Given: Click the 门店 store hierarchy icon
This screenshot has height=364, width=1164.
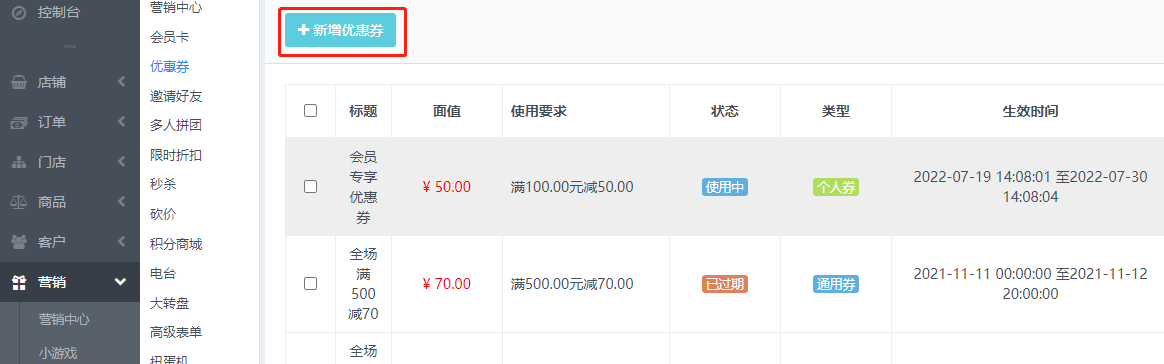Looking at the screenshot, I should tap(19, 162).
